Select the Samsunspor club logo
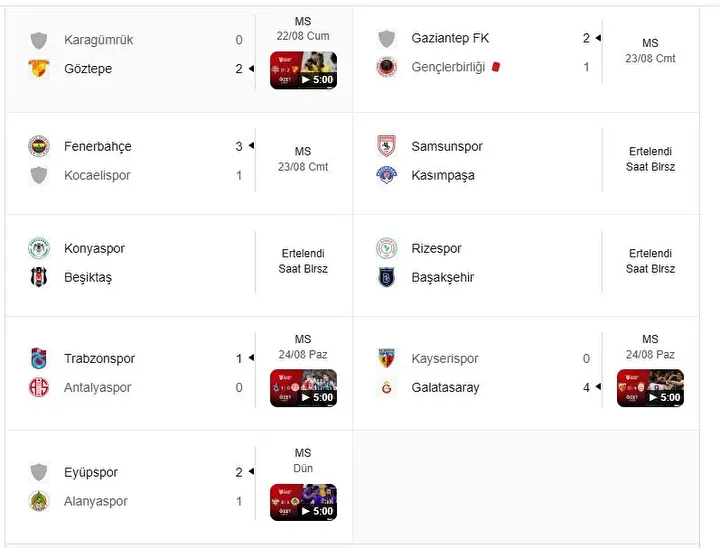 [387, 147]
